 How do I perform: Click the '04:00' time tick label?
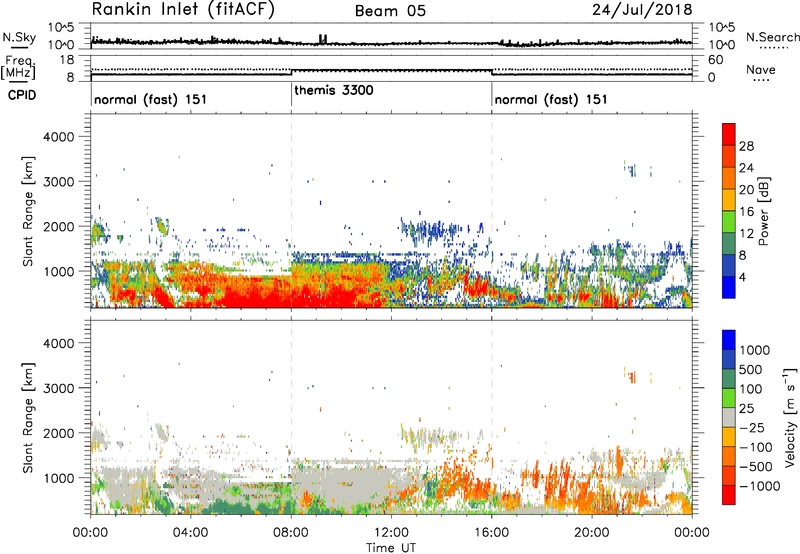190,533
